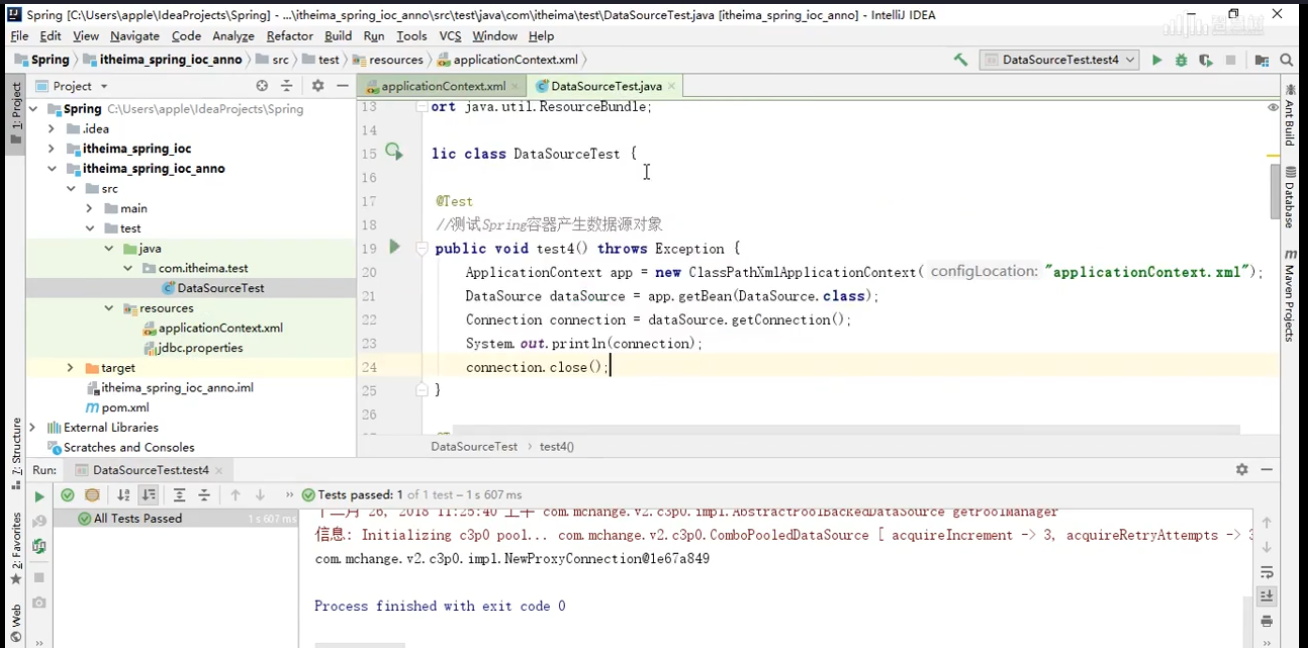Click the Stop square in Run sidebar

[x=39, y=577]
